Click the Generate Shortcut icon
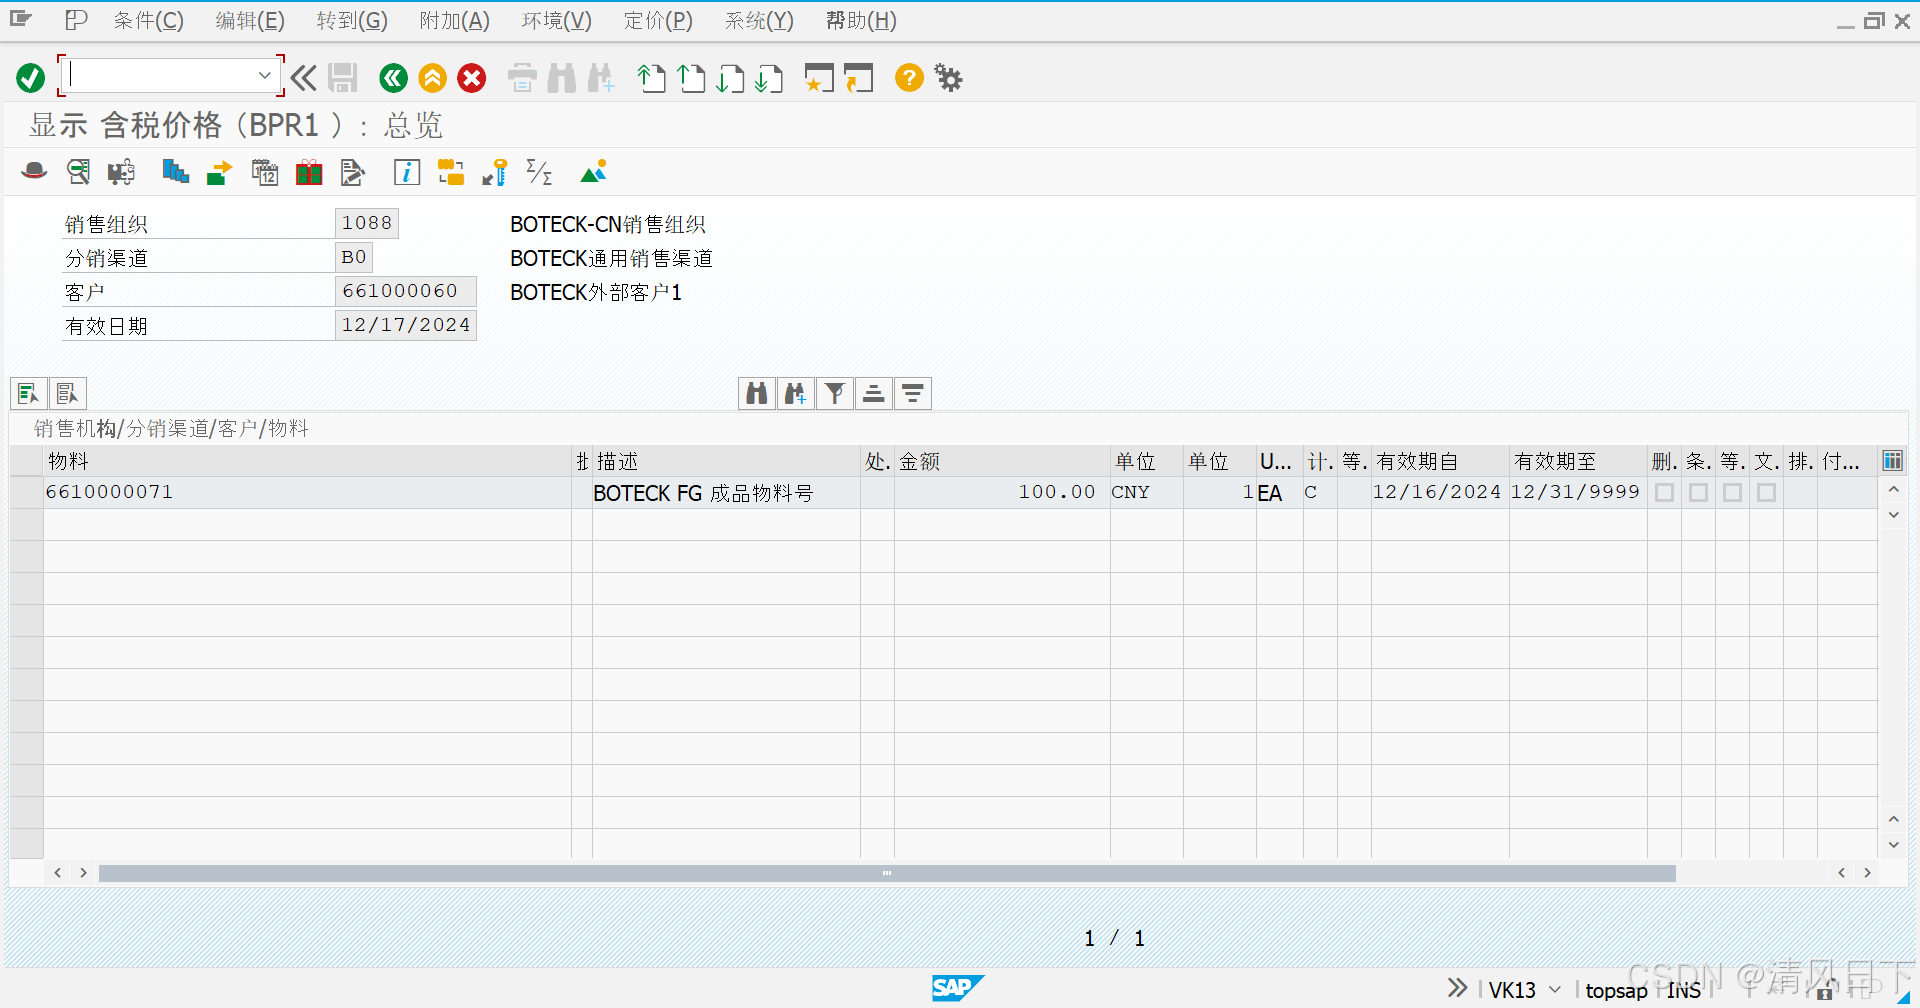The height and width of the screenshot is (1008, 1920). 858,77
